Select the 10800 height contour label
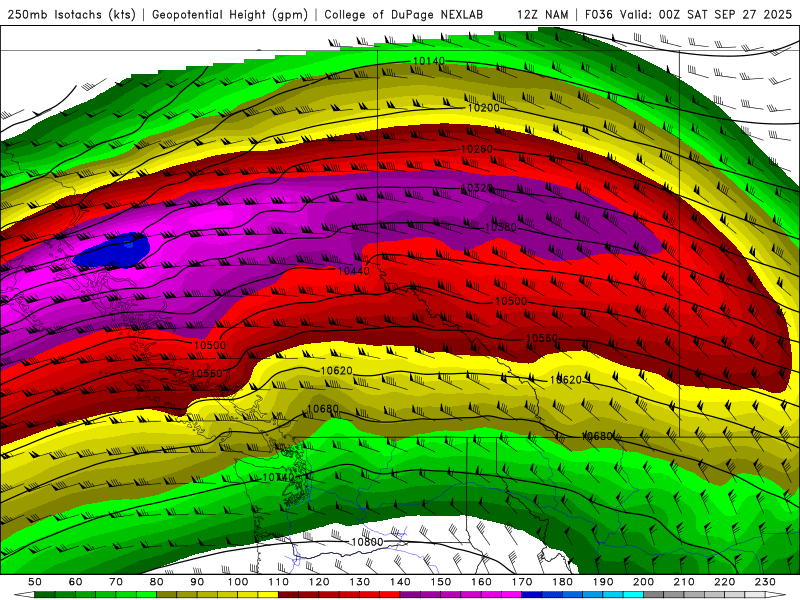 (x=367, y=541)
